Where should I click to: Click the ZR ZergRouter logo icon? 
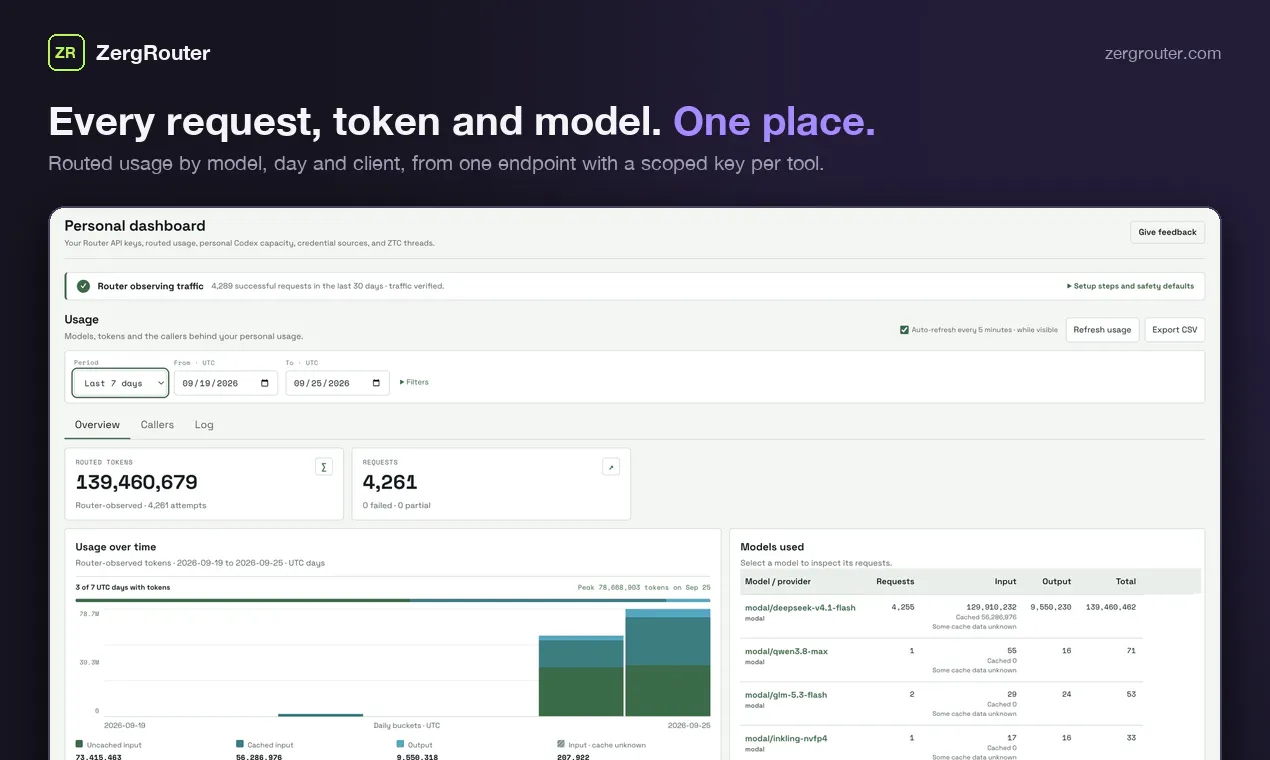click(66, 53)
